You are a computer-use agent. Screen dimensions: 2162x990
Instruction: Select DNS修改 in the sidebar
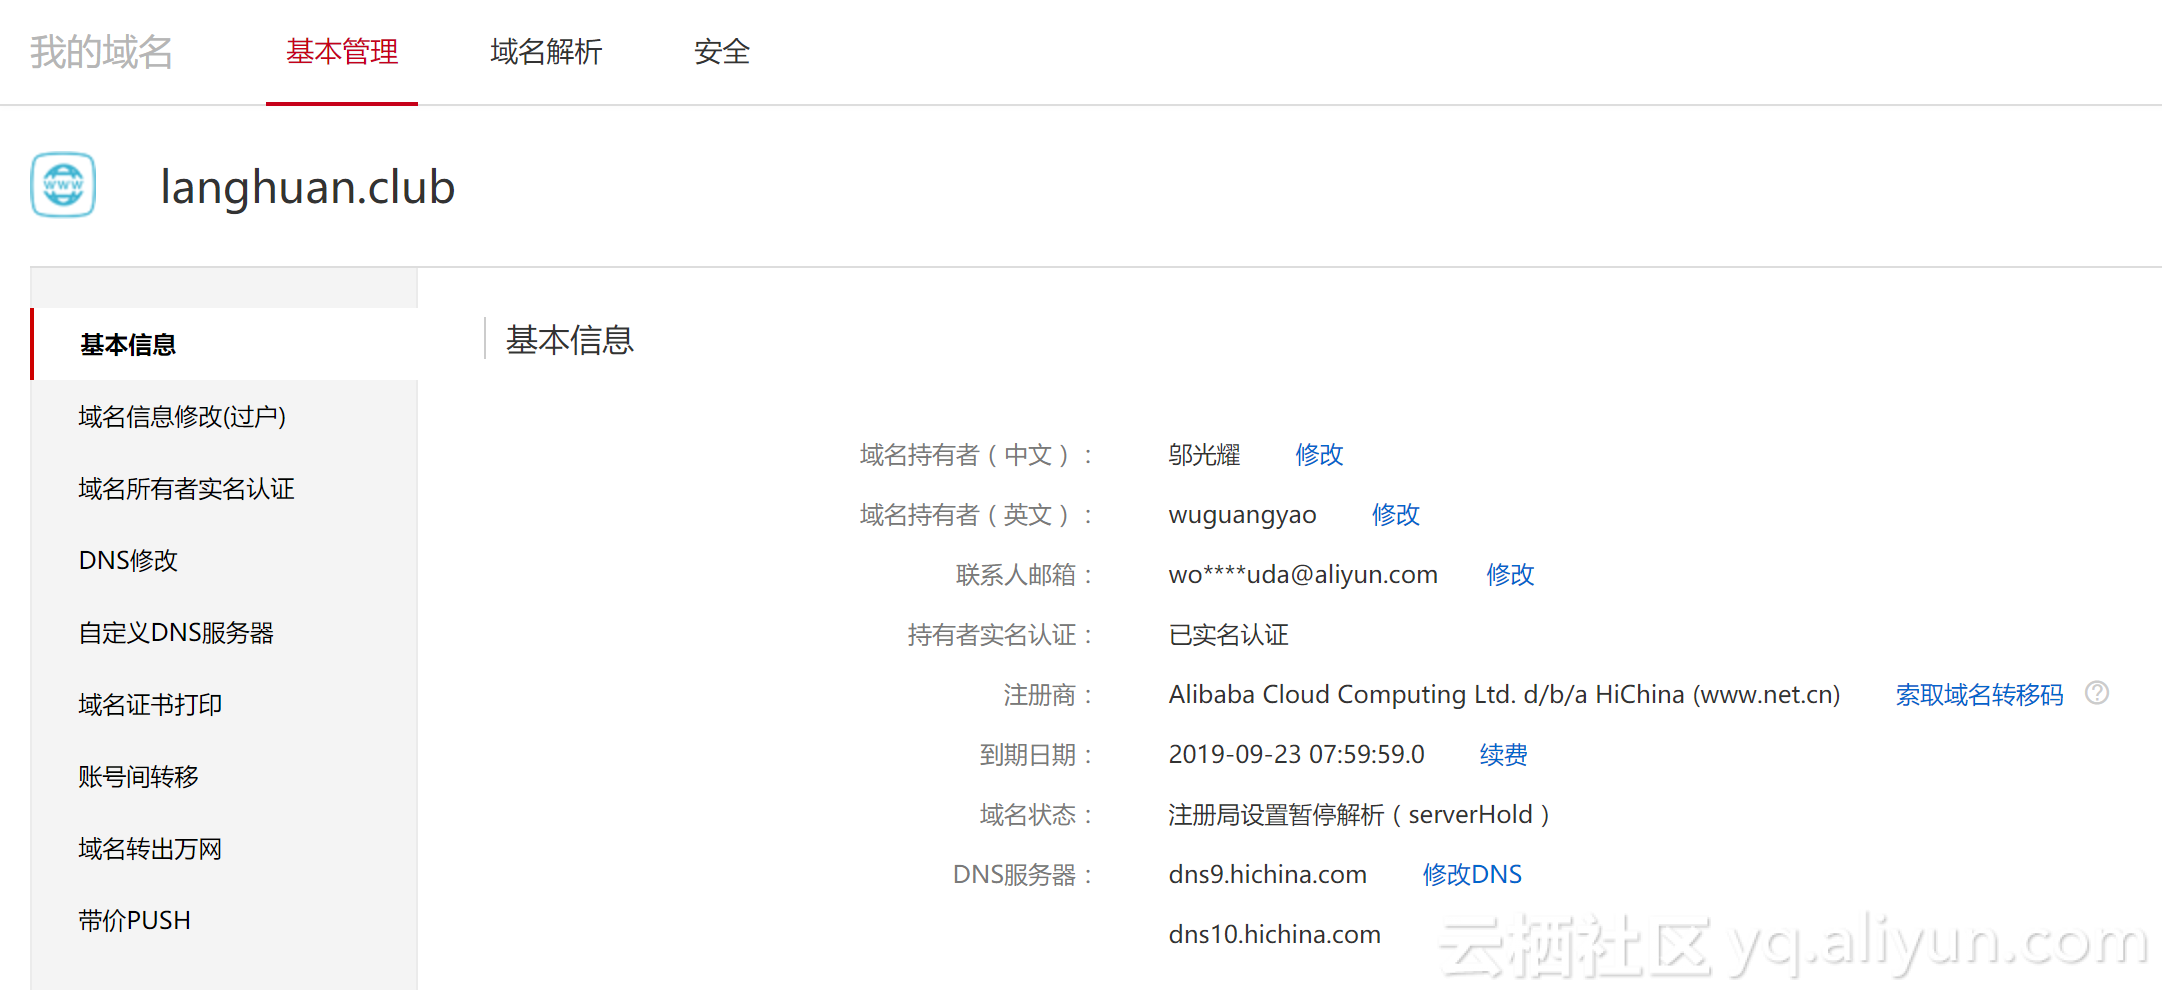point(128,561)
